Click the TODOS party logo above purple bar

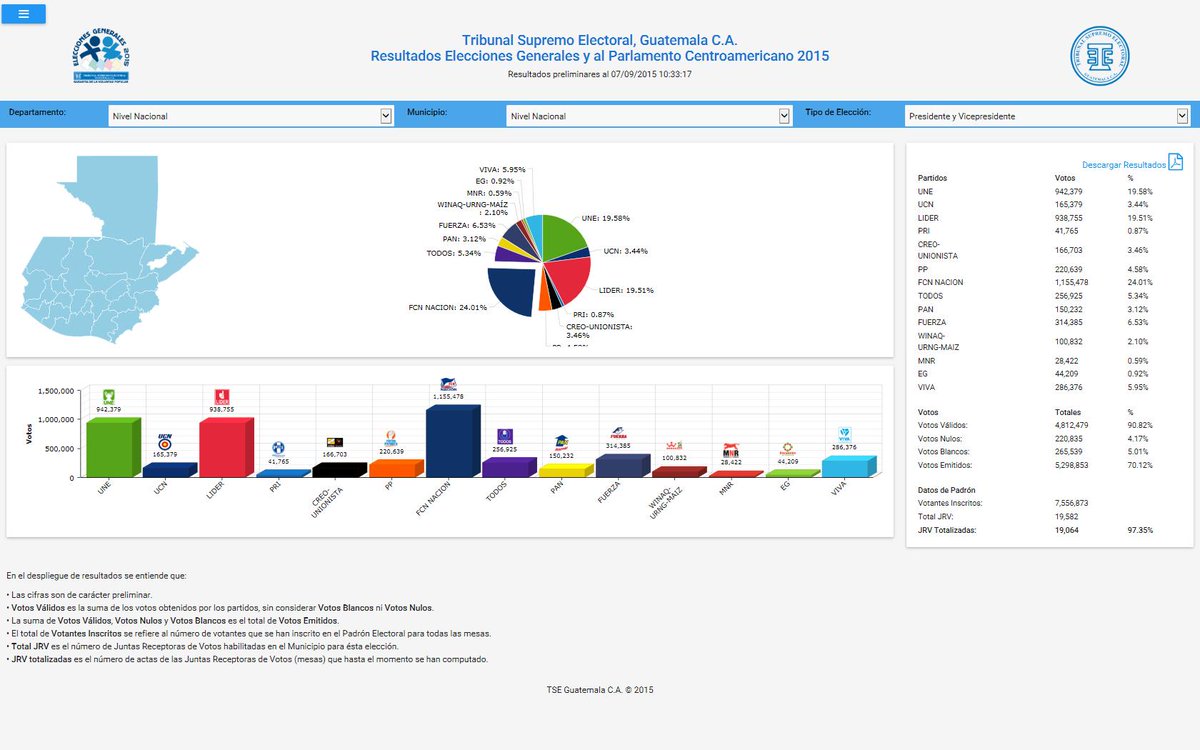[505, 436]
